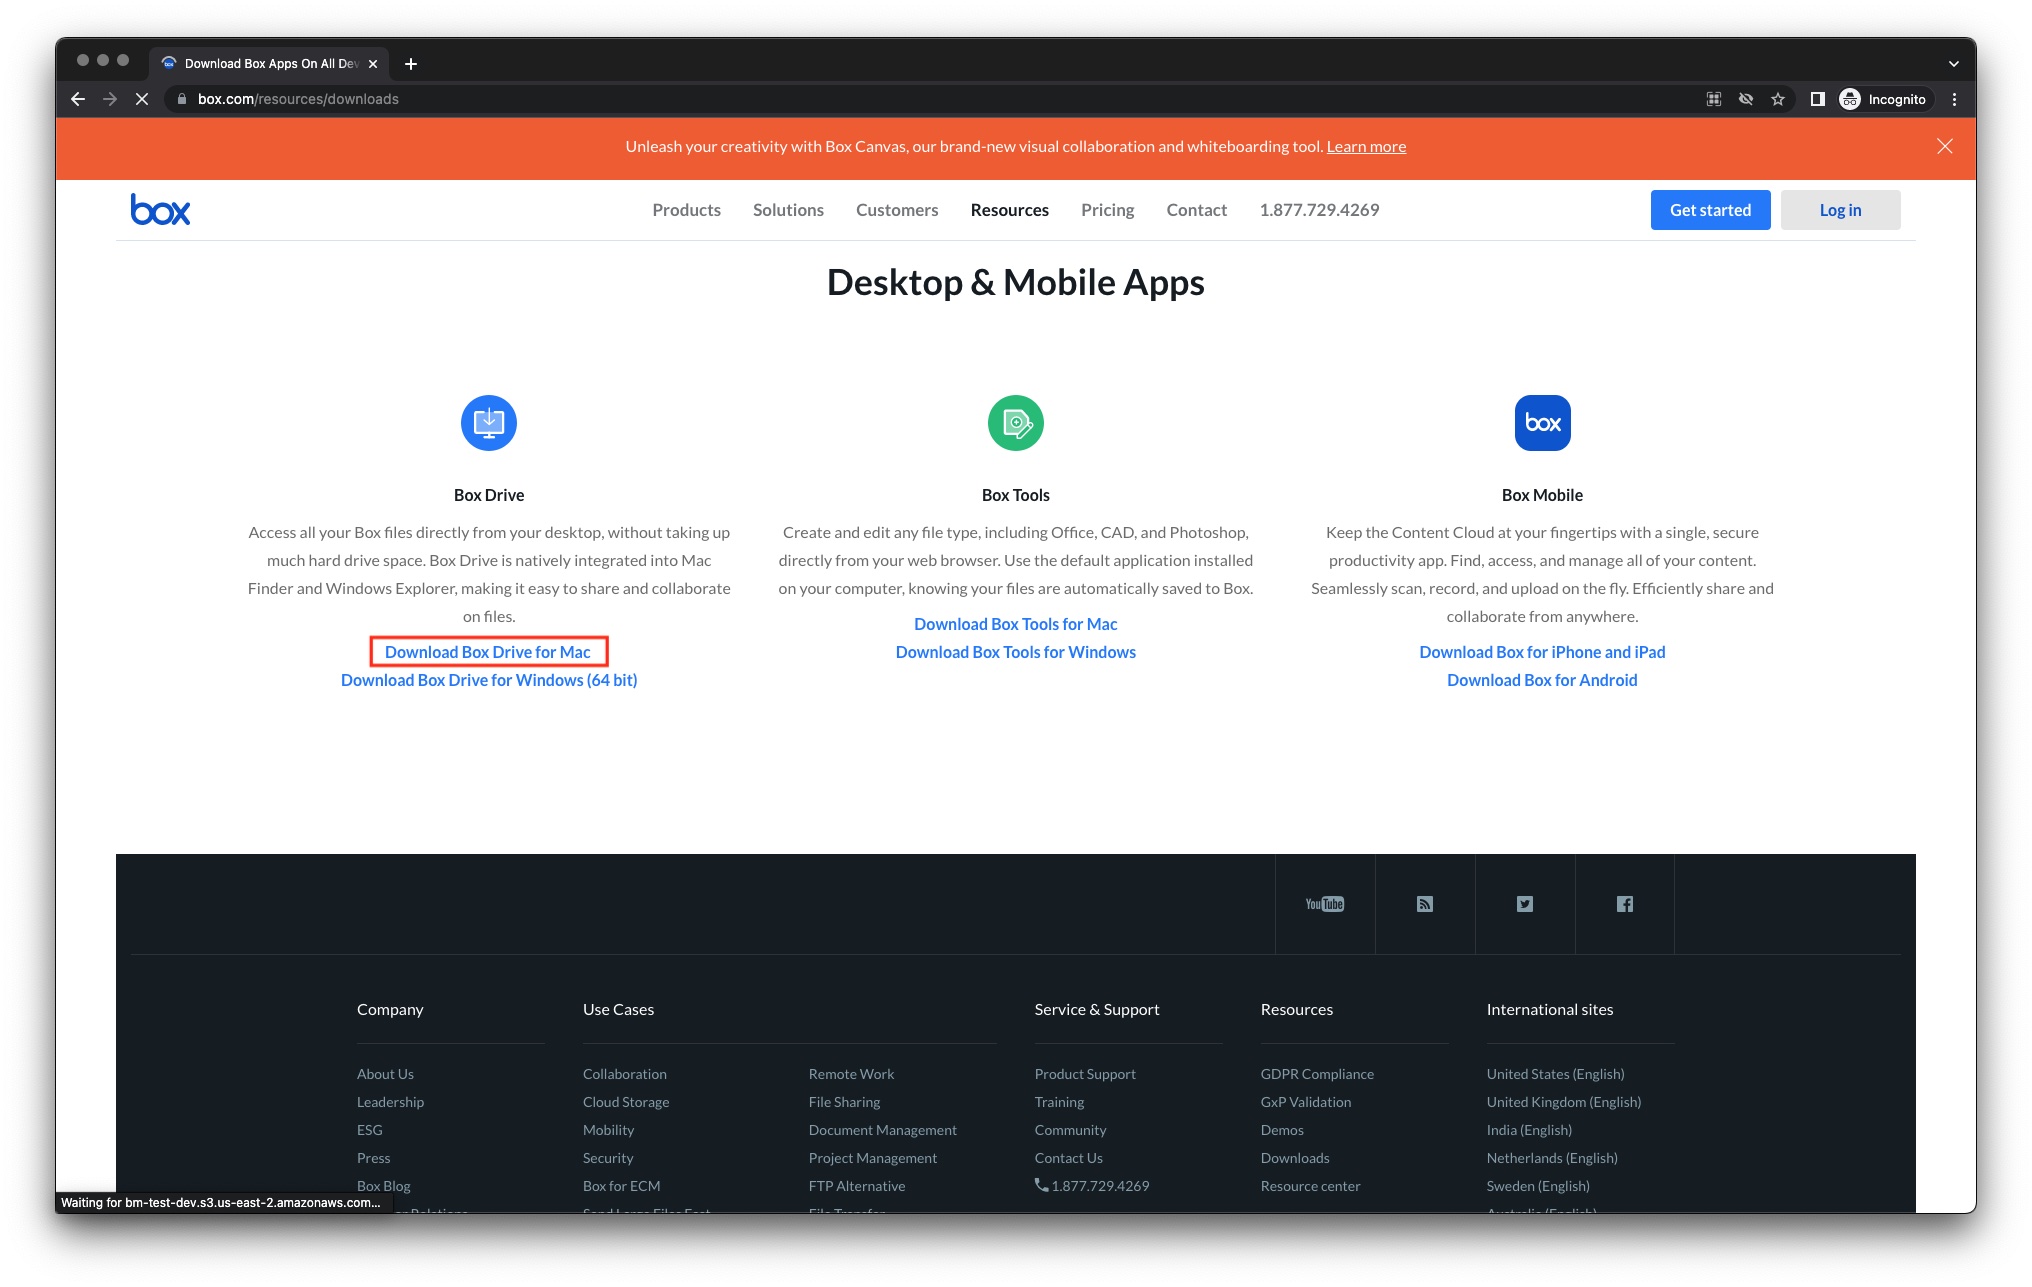Open Chrome three-dot menu
2032x1287 pixels.
pos(1954,99)
